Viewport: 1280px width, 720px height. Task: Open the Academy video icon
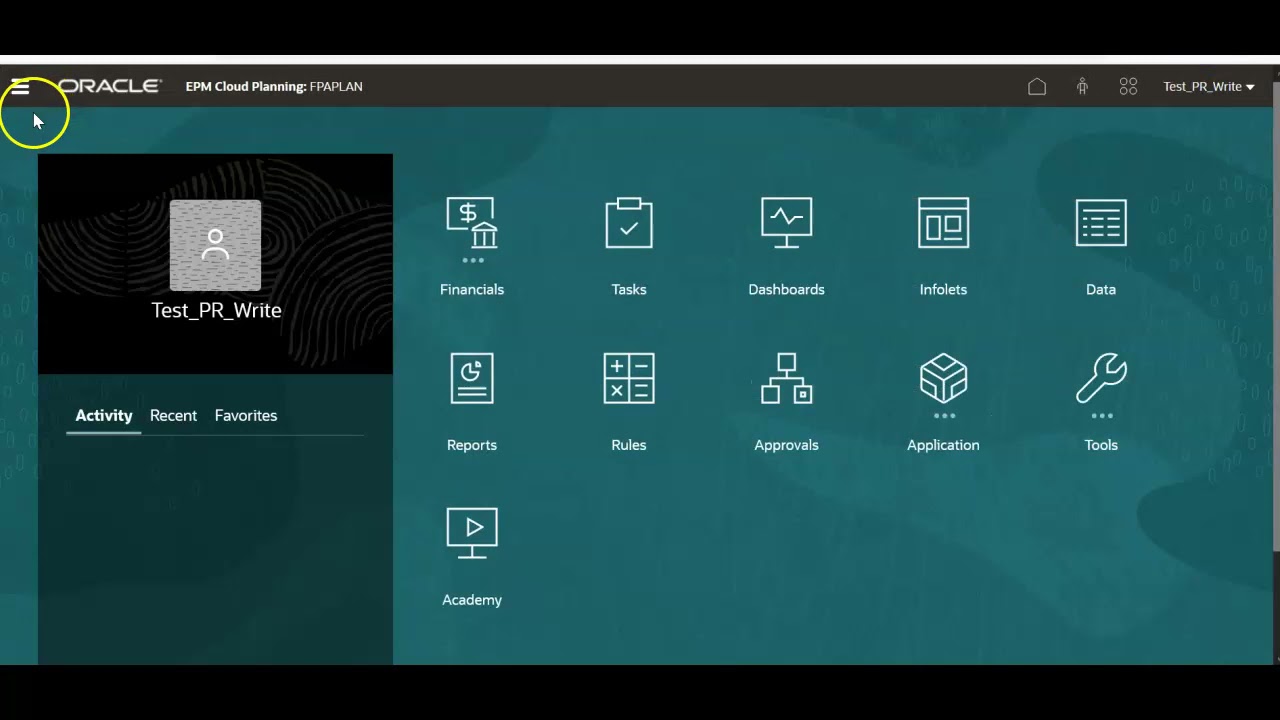coord(472,533)
